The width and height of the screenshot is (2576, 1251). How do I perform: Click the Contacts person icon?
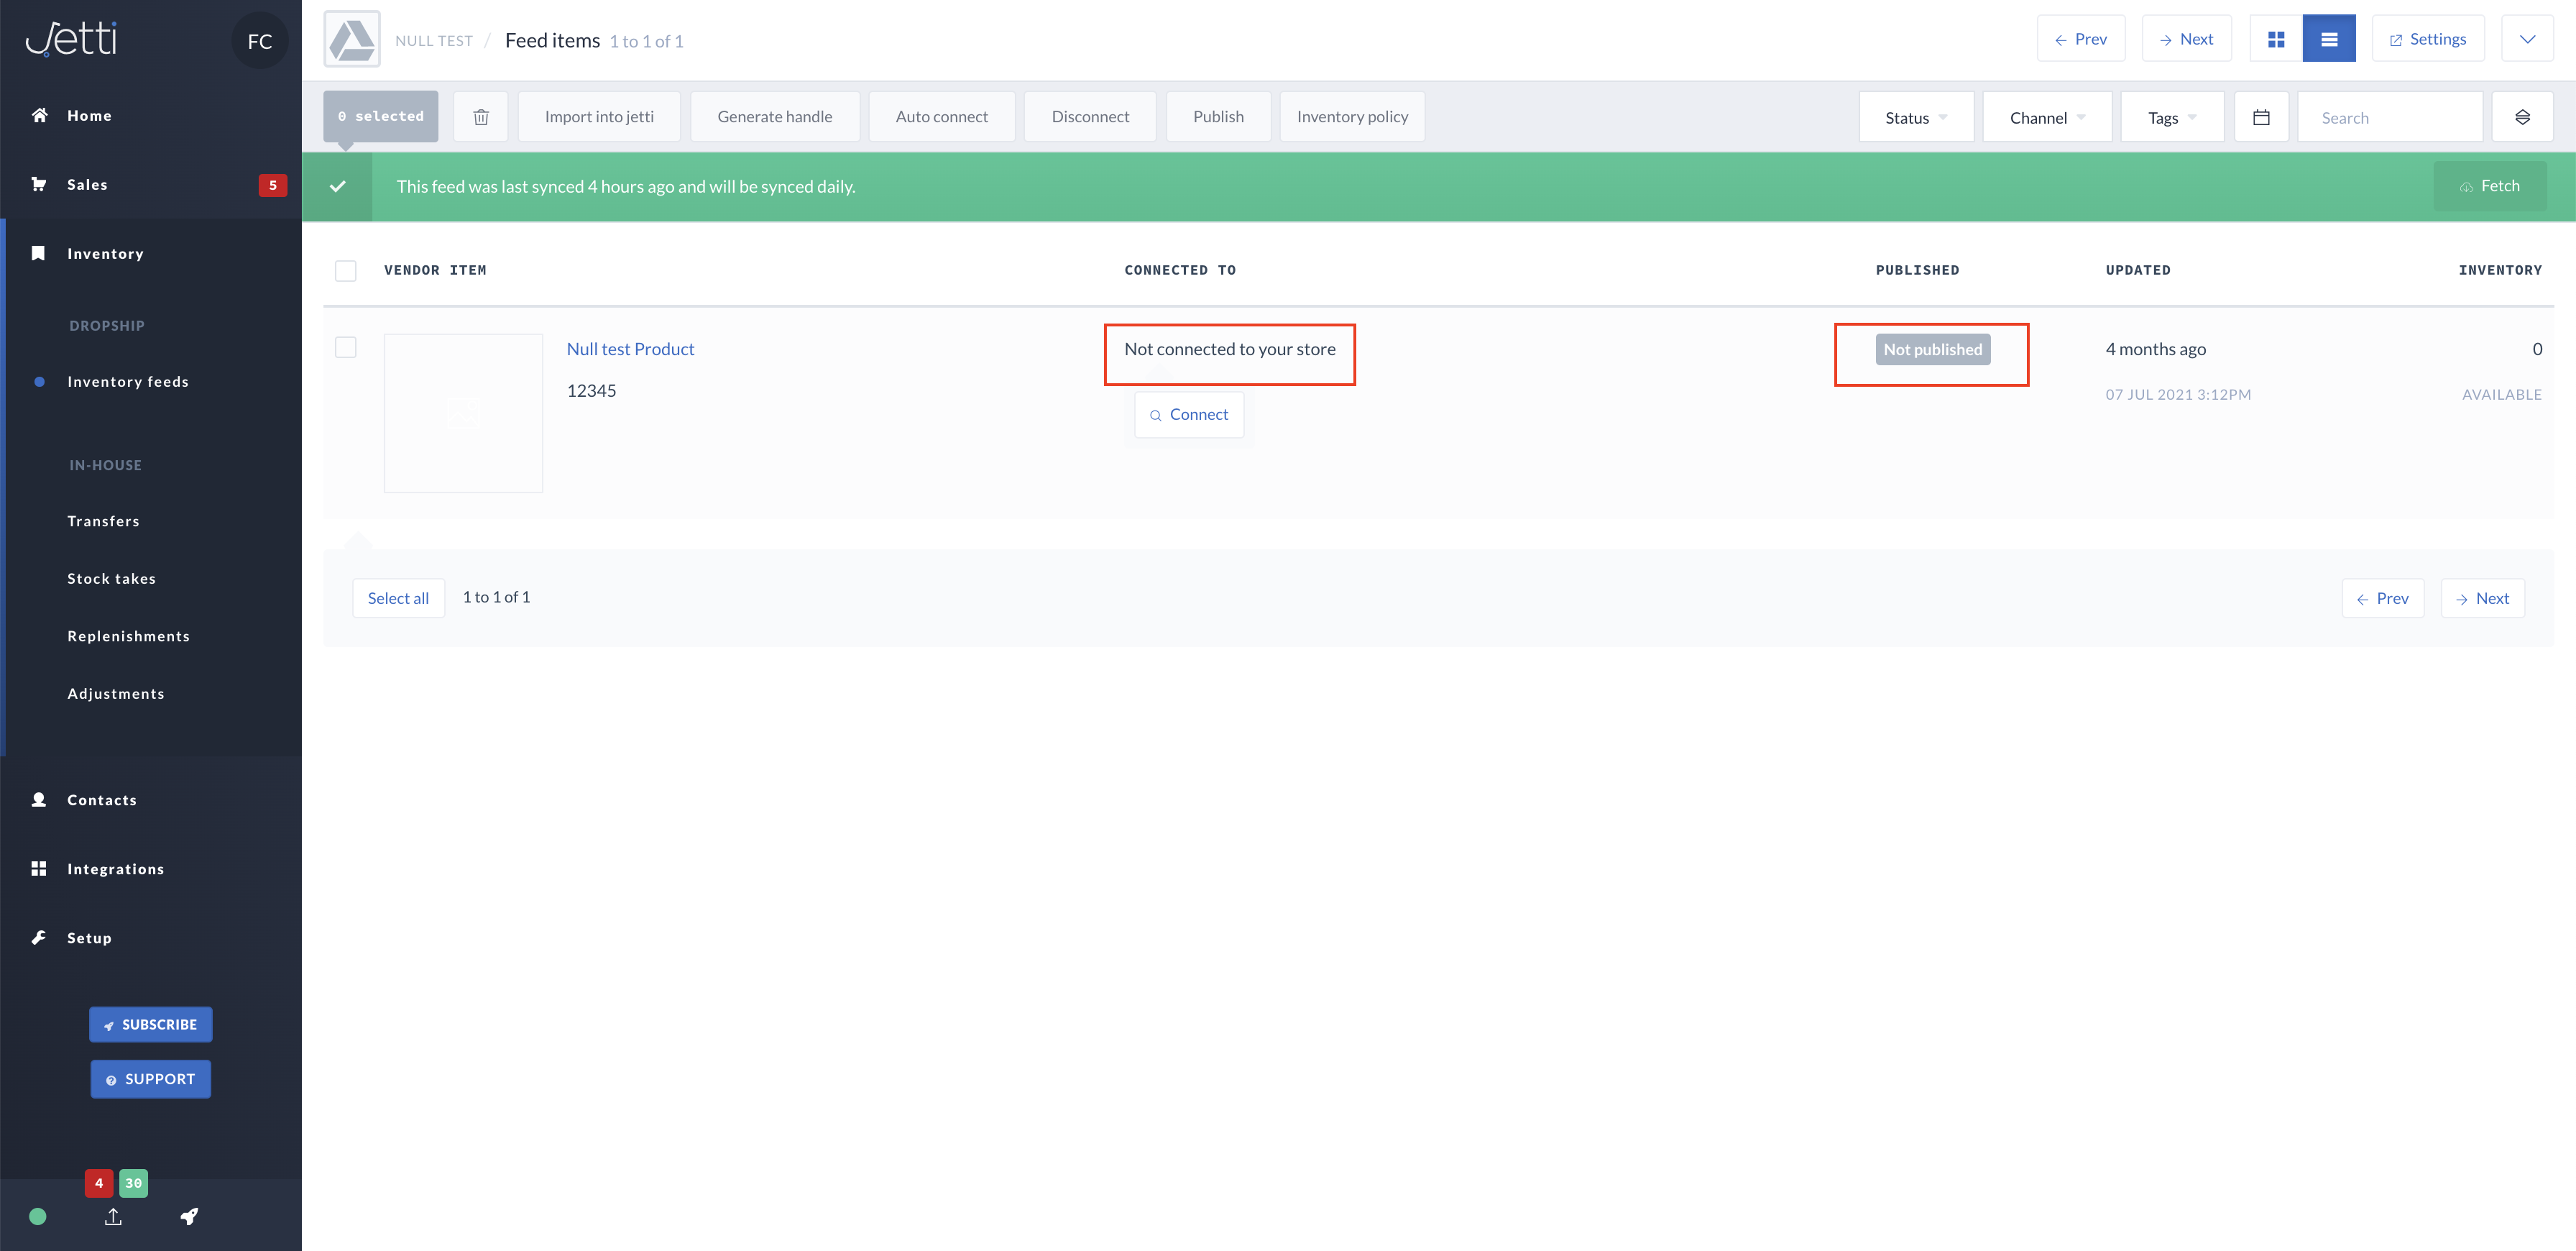tap(39, 799)
